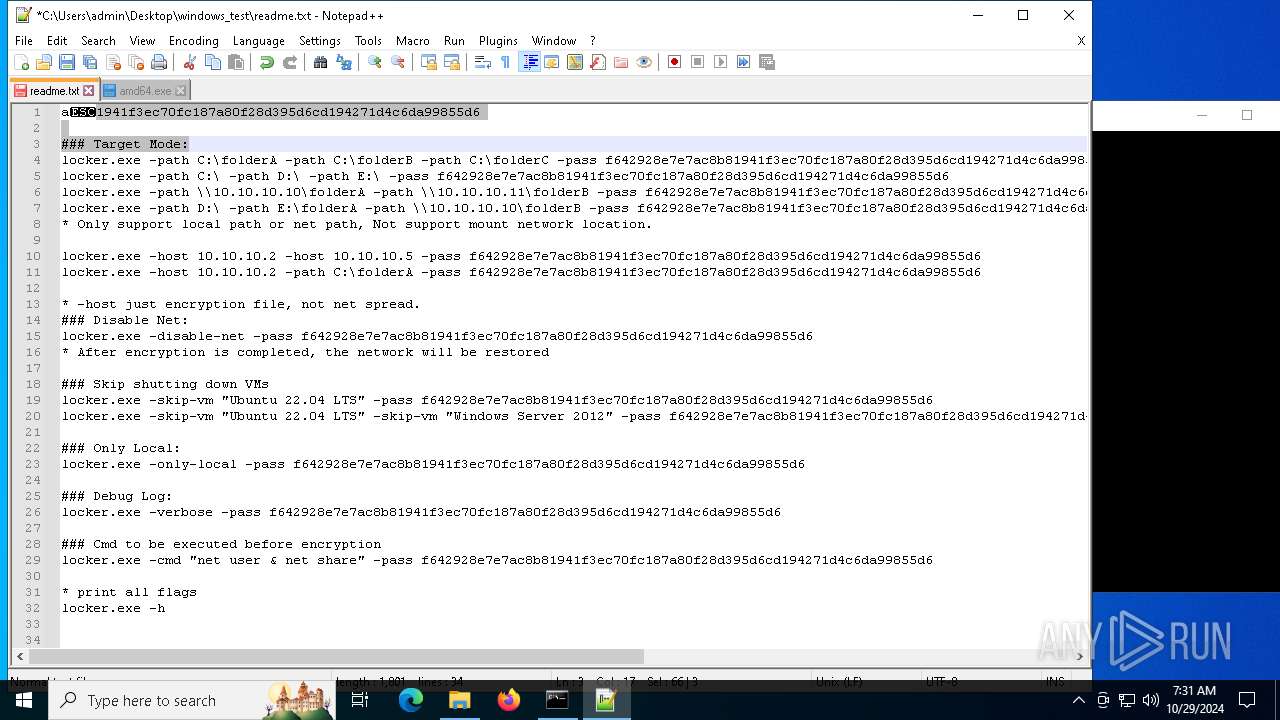Click the Copy toolbar icon
The image size is (1280, 720).
[213, 62]
